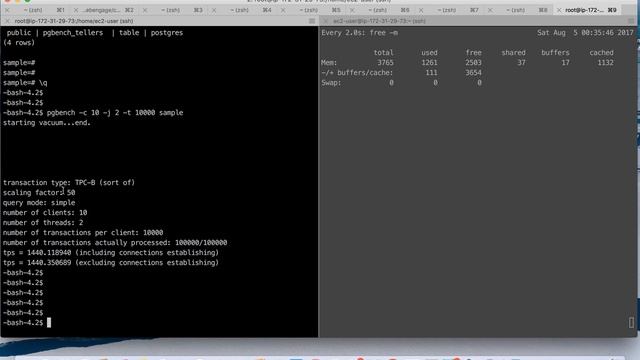Close the ⌘7 zsh tab
640x360 pixels.
click(x=421, y=10)
